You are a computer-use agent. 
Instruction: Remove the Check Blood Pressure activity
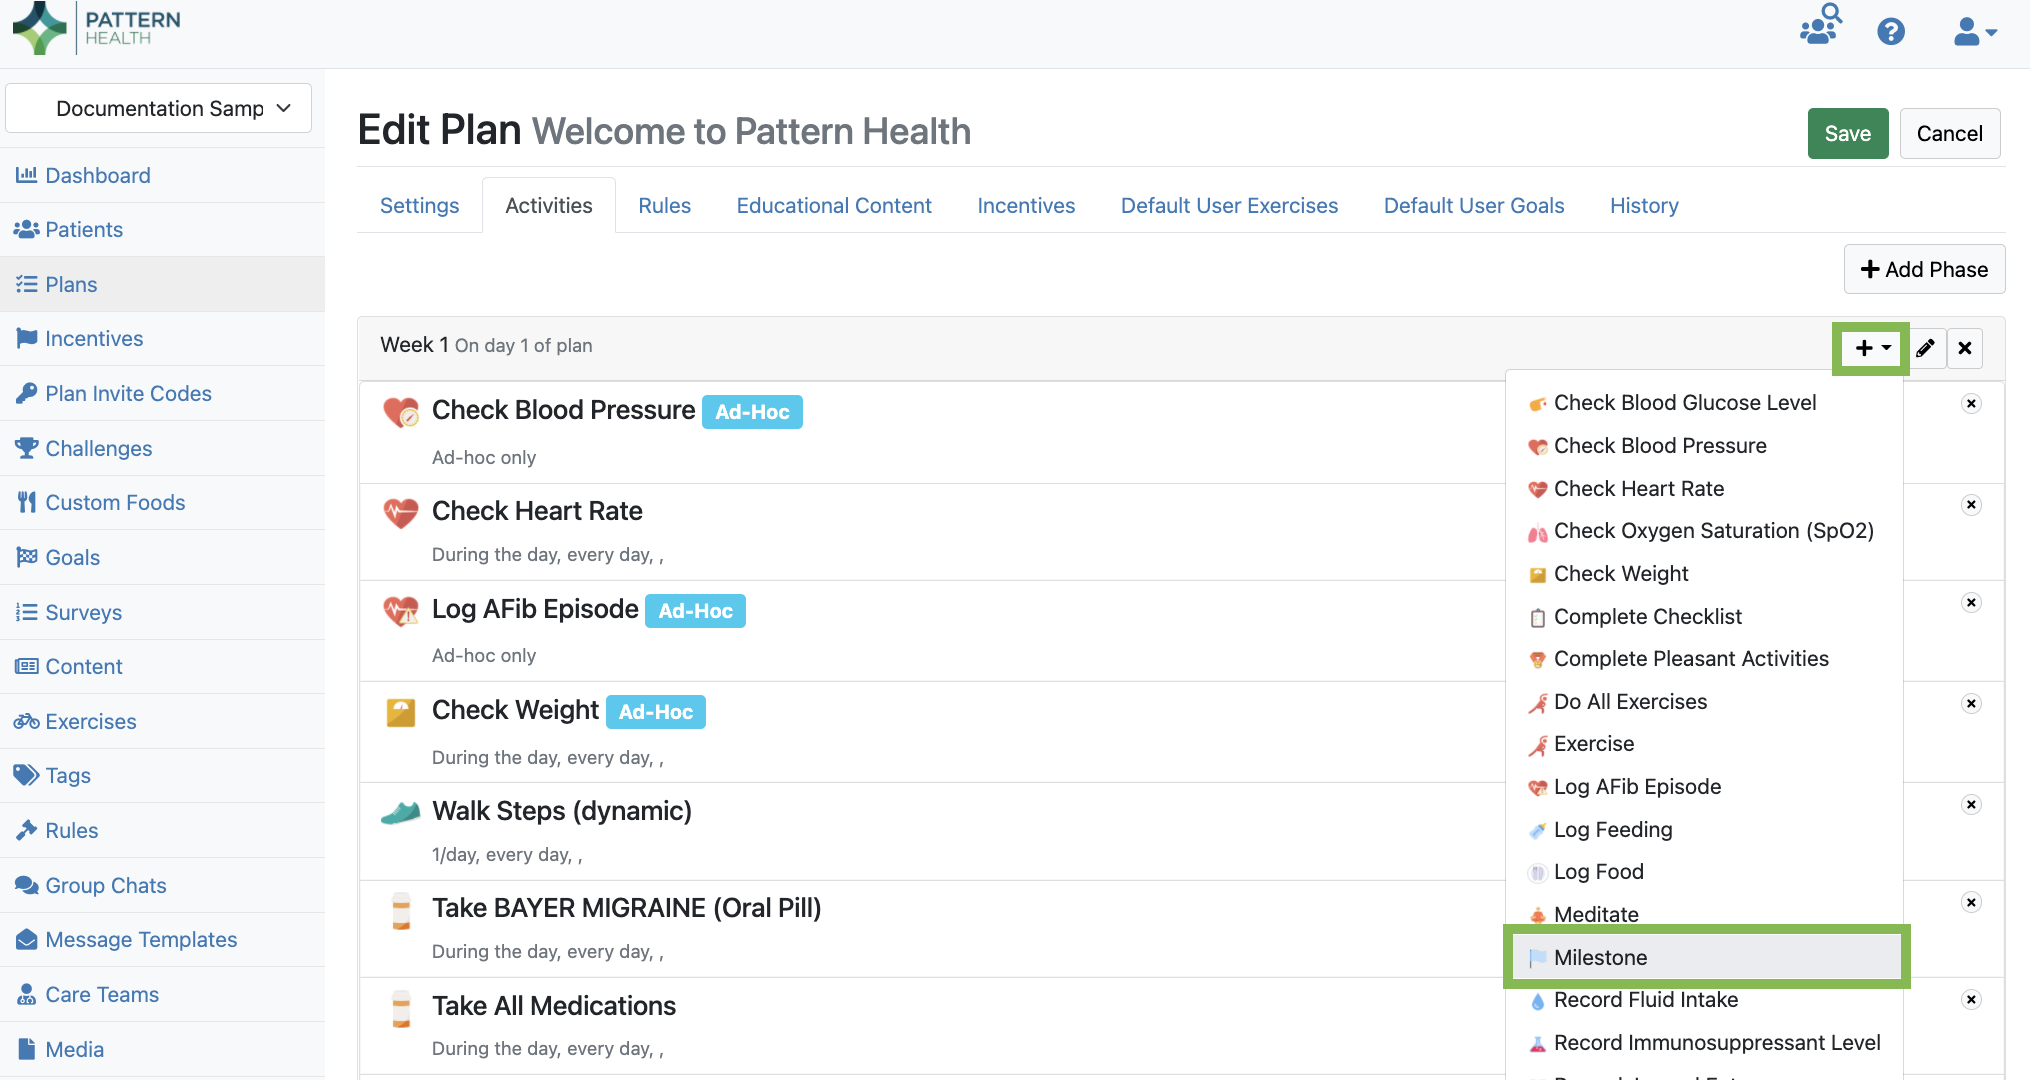pyautogui.click(x=1971, y=404)
